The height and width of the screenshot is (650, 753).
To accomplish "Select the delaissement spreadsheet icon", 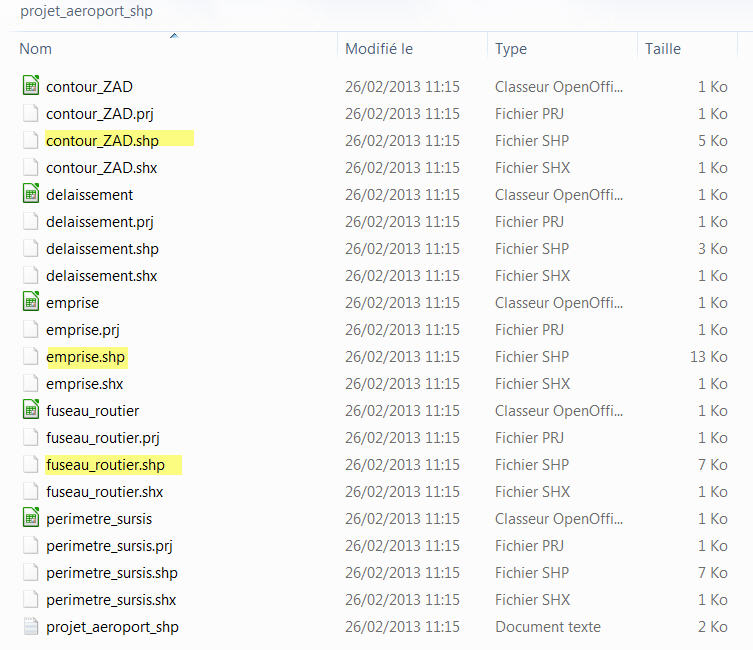I will point(29,194).
